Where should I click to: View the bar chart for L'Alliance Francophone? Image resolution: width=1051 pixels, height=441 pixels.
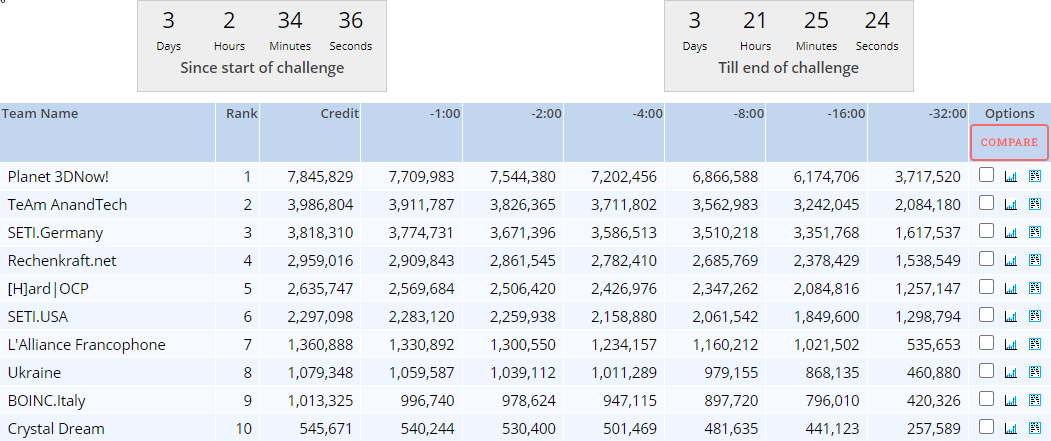tap(1010, 344)
